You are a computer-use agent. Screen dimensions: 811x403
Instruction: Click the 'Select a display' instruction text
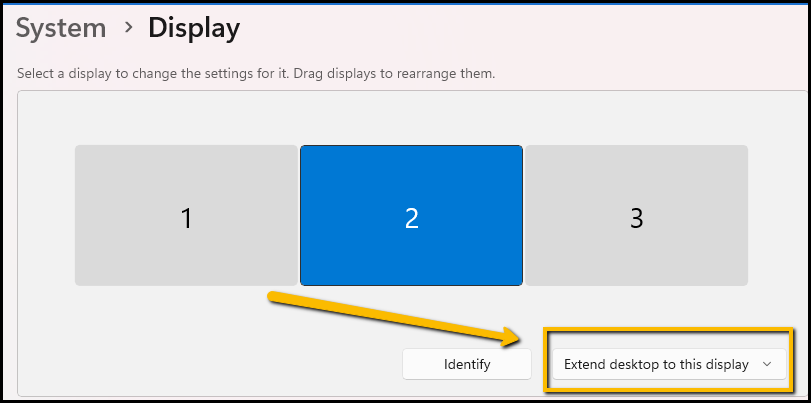coord(257,74)
